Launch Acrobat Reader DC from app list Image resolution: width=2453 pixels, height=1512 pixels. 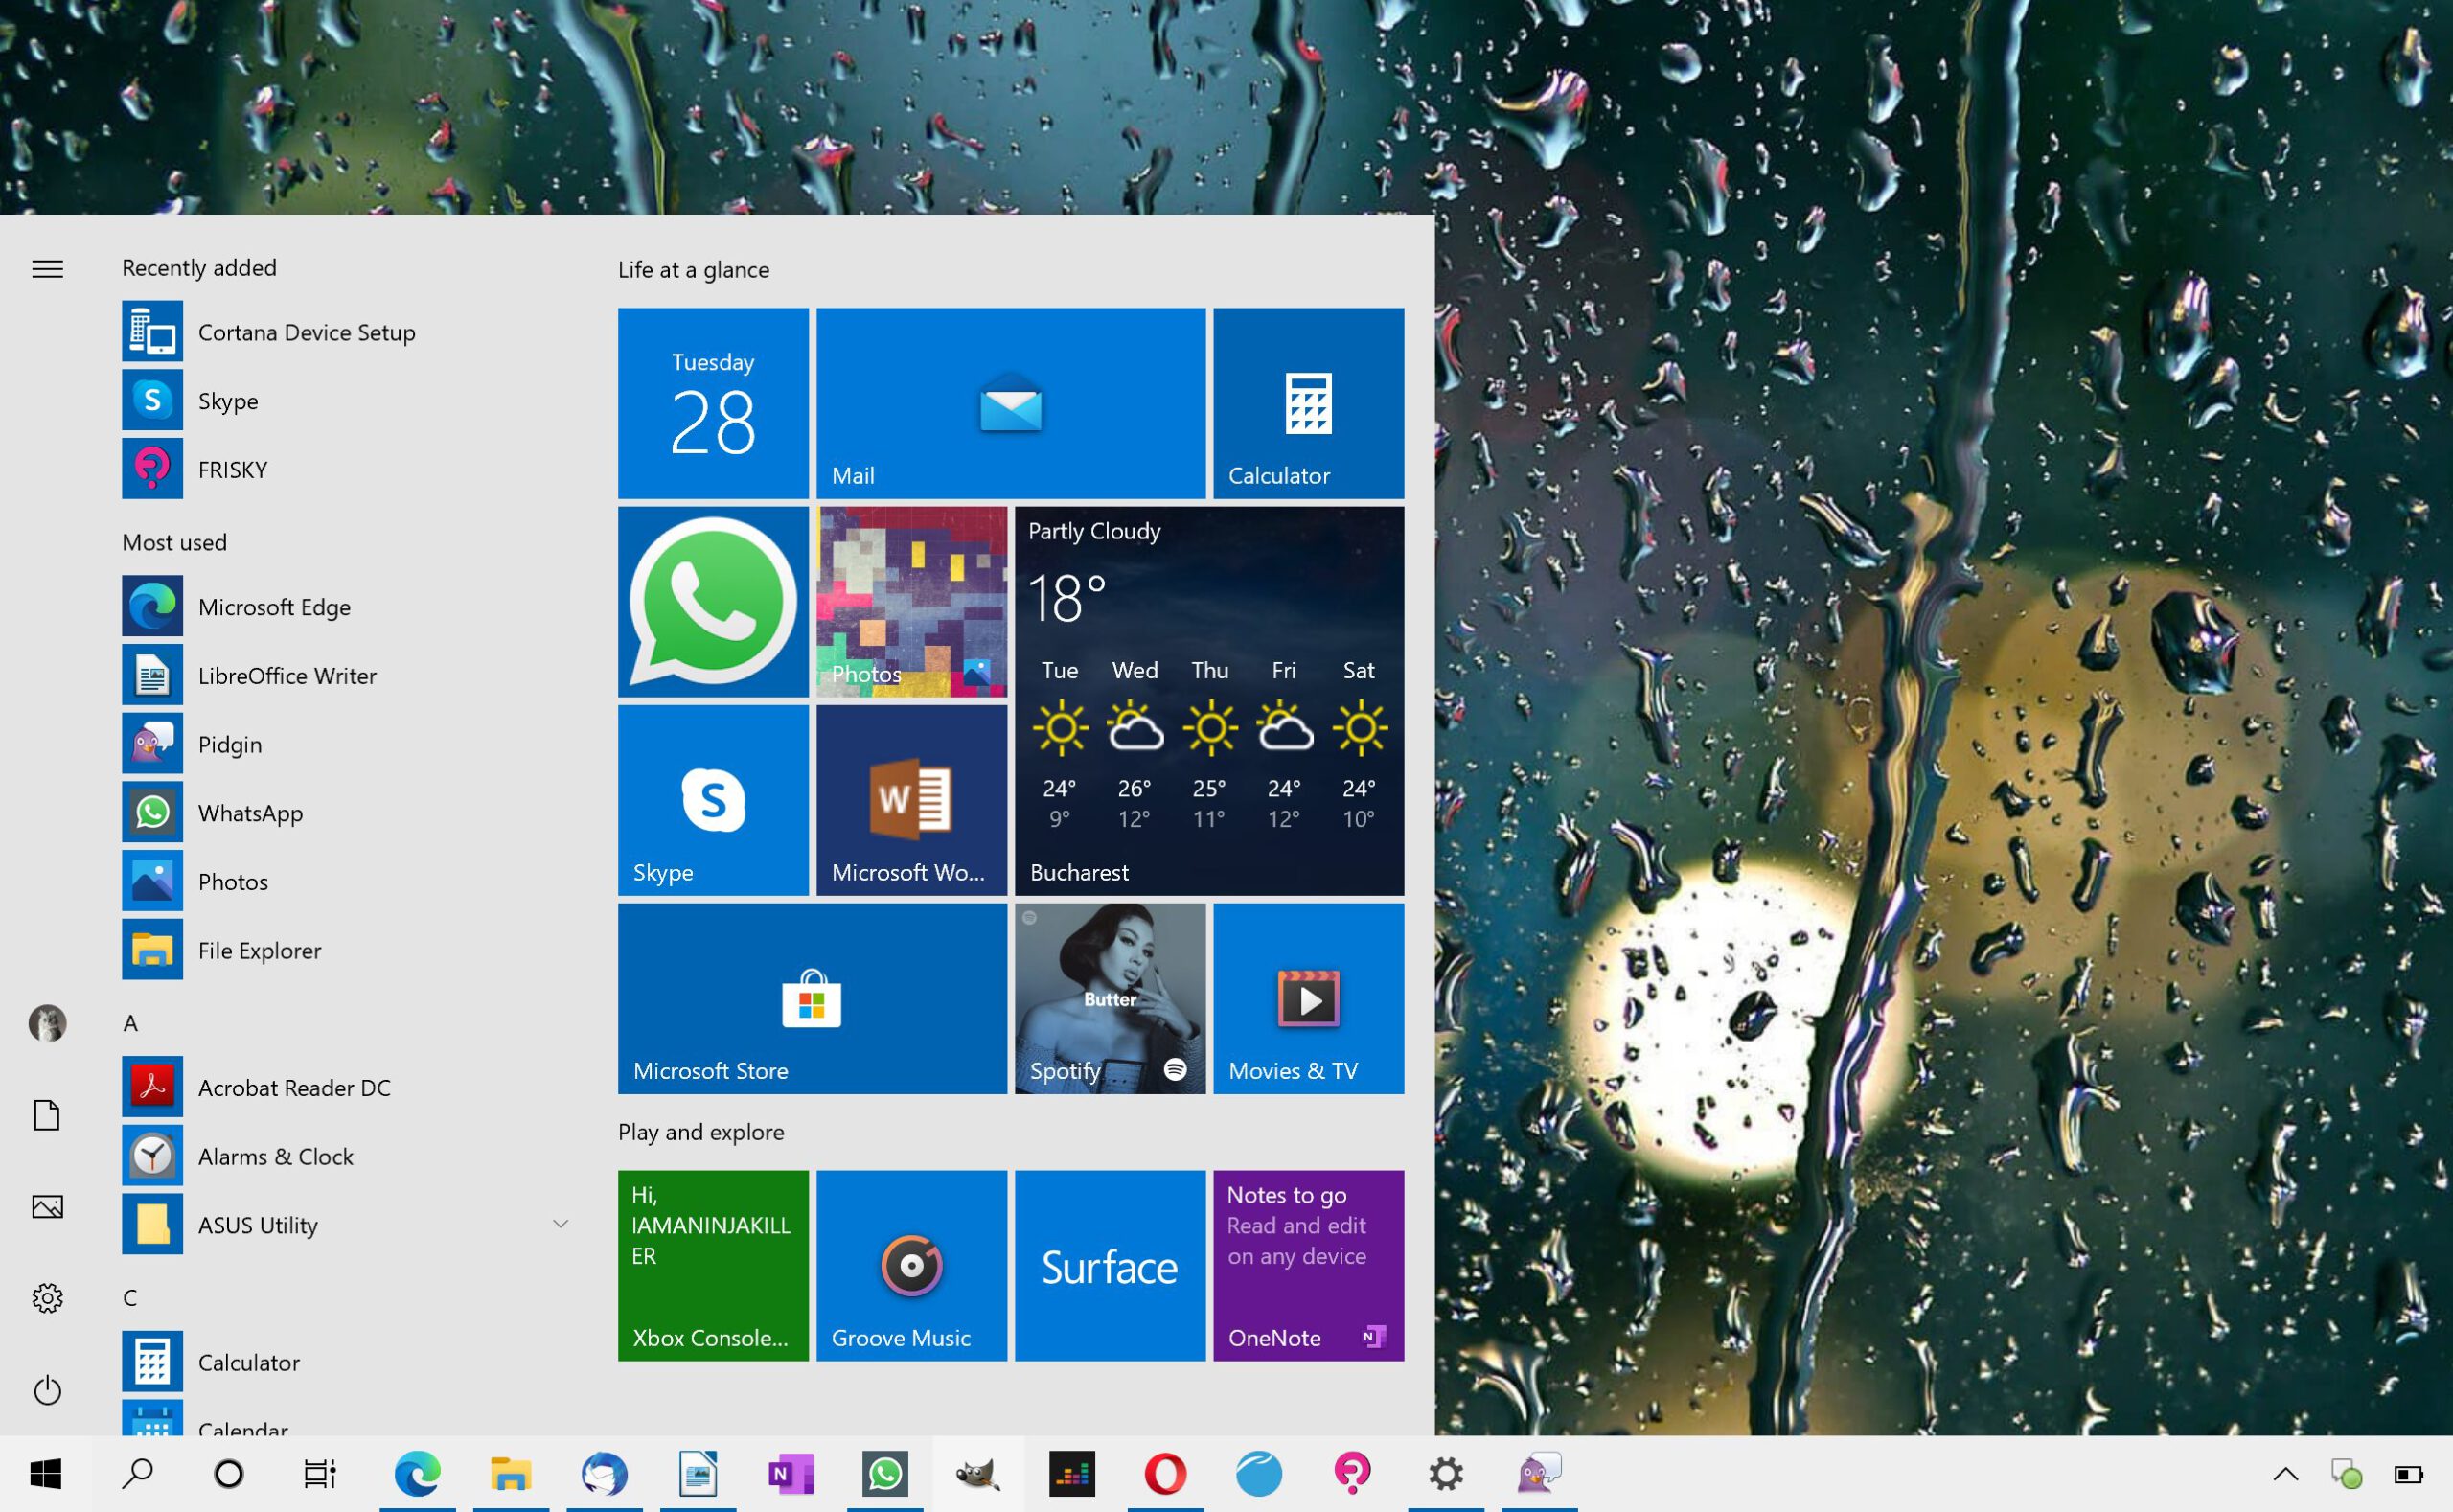pos(348,1088)
